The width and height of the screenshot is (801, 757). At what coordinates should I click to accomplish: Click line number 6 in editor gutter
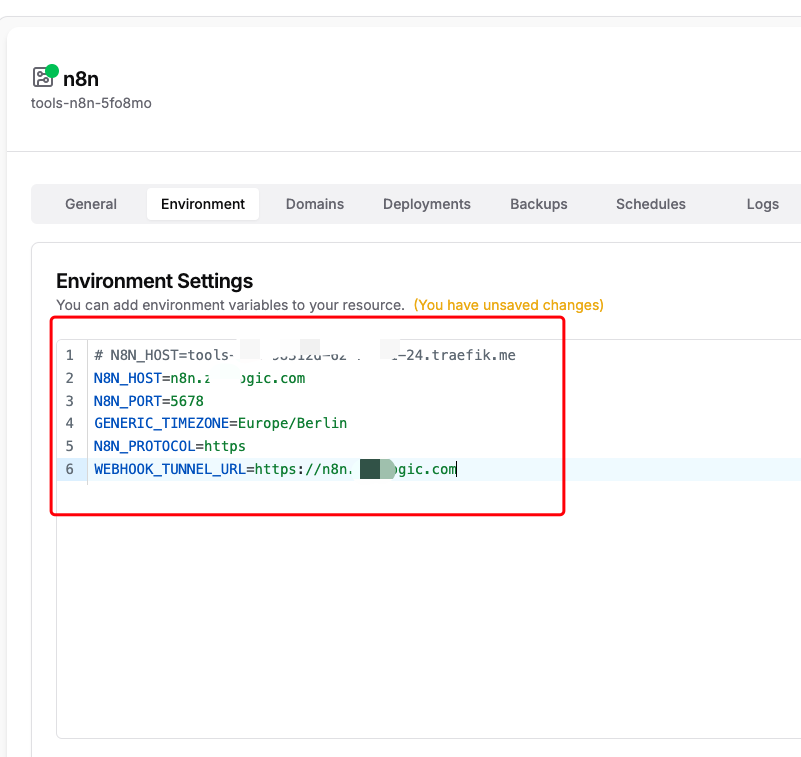(70, 469)
